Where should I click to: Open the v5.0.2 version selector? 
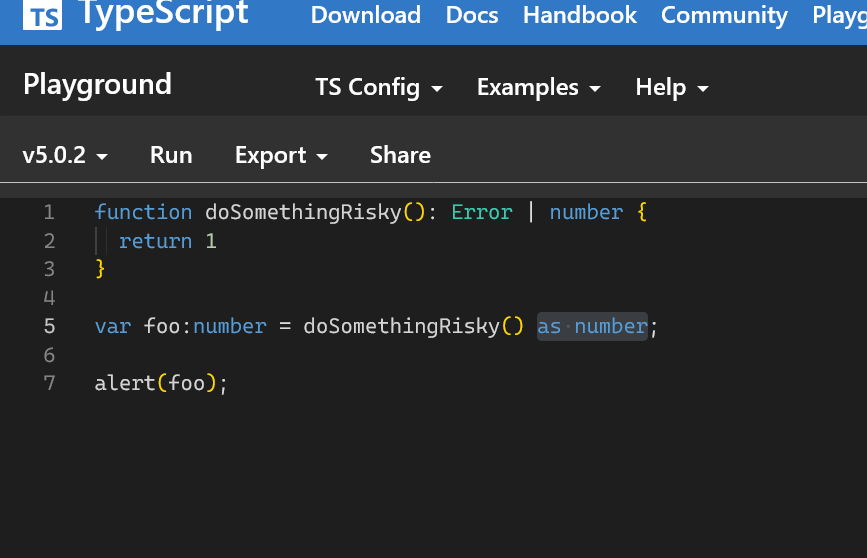point(65,155)
